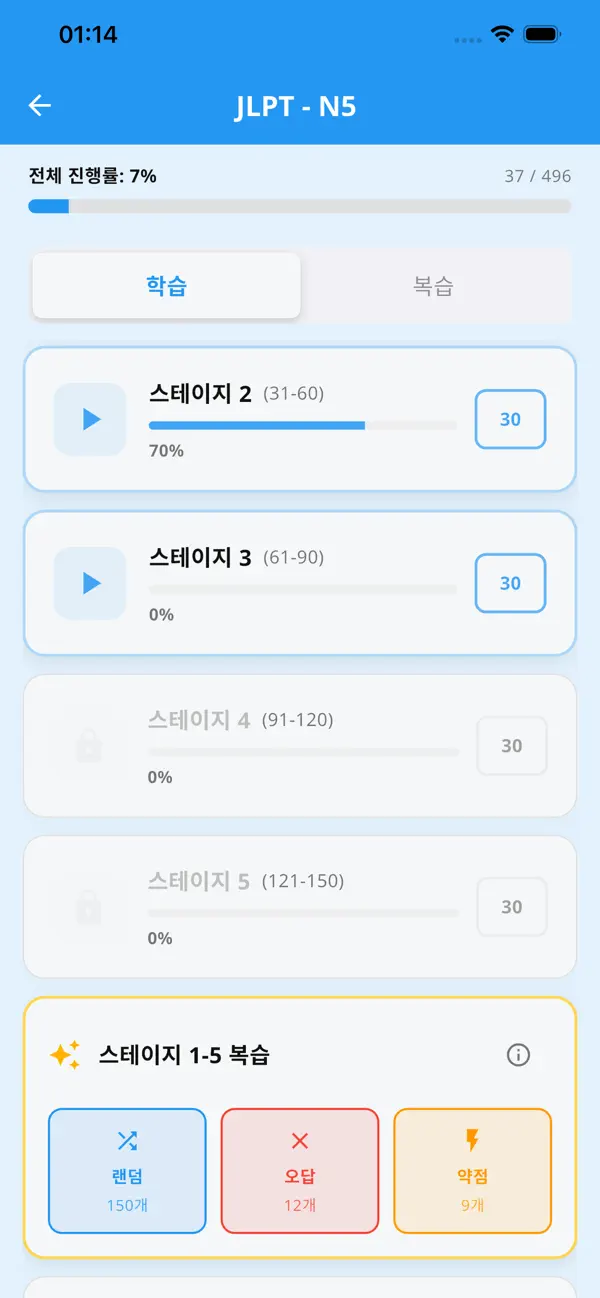
Task: Tap the X icon in the 오답 card
Action: pos(300,1140)
